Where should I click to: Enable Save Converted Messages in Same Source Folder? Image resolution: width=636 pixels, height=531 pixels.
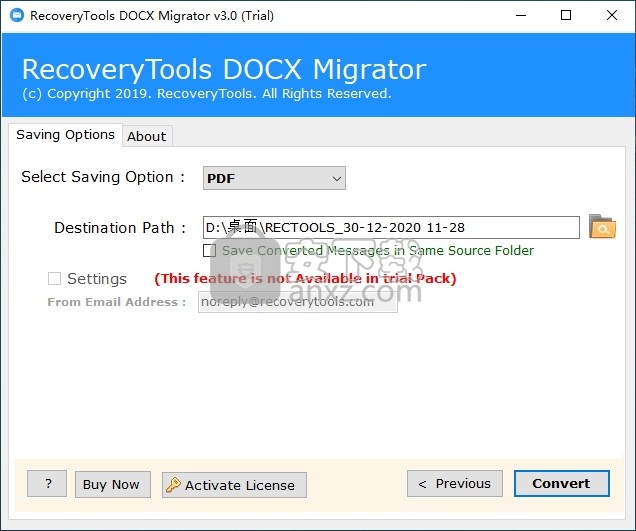coord(209,251)
